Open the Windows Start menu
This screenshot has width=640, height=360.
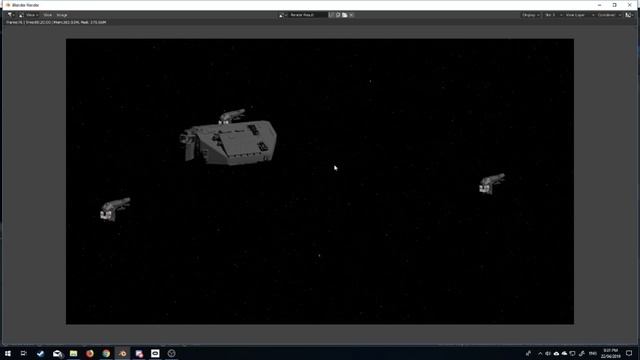pos(8,353)
